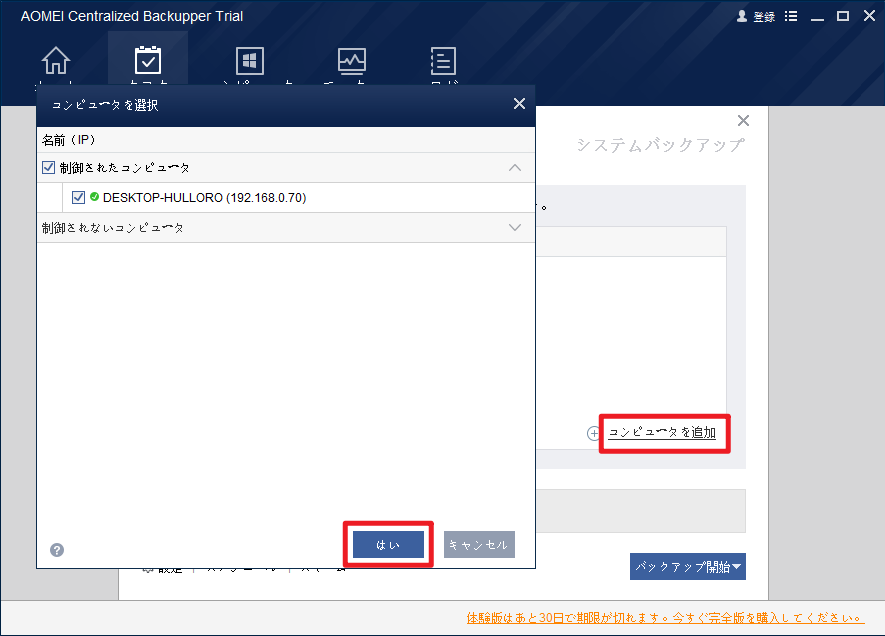Click the 制御されないコンピュータ group label
Screen dimensions: 885x636
(113, 228)
